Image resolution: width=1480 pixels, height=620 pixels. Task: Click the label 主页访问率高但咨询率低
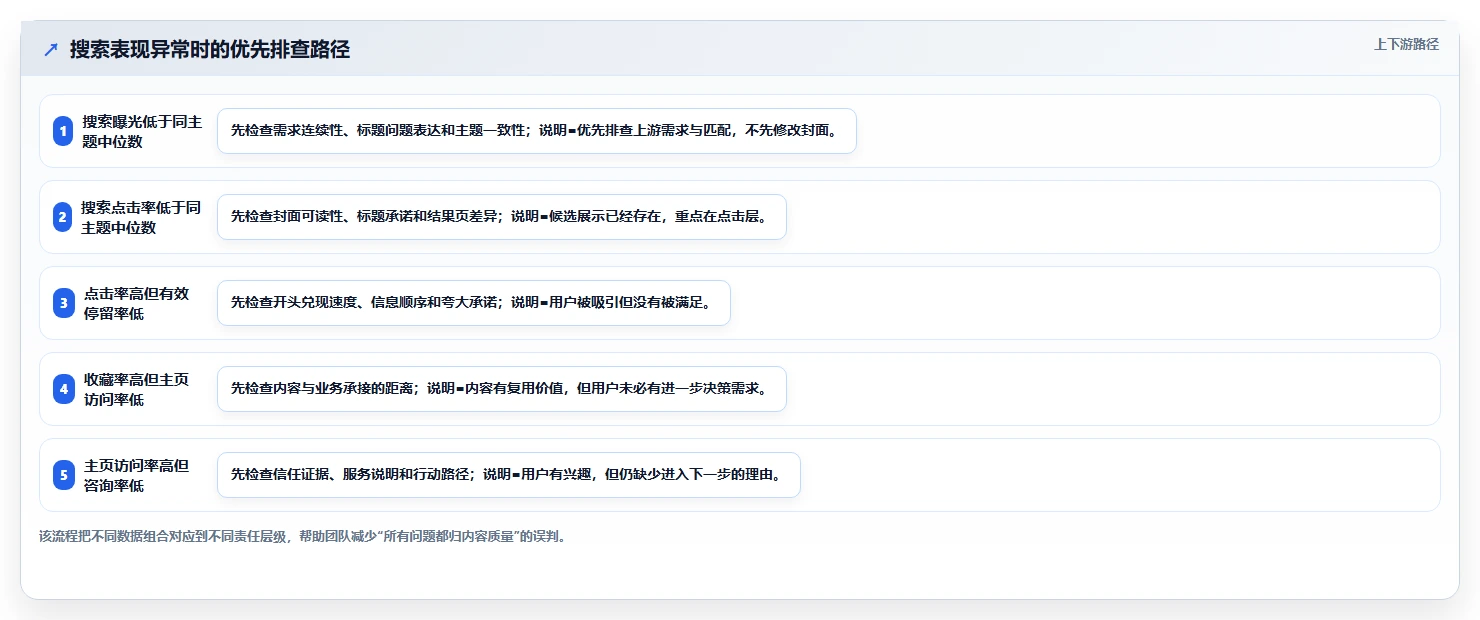pos(137,475)
